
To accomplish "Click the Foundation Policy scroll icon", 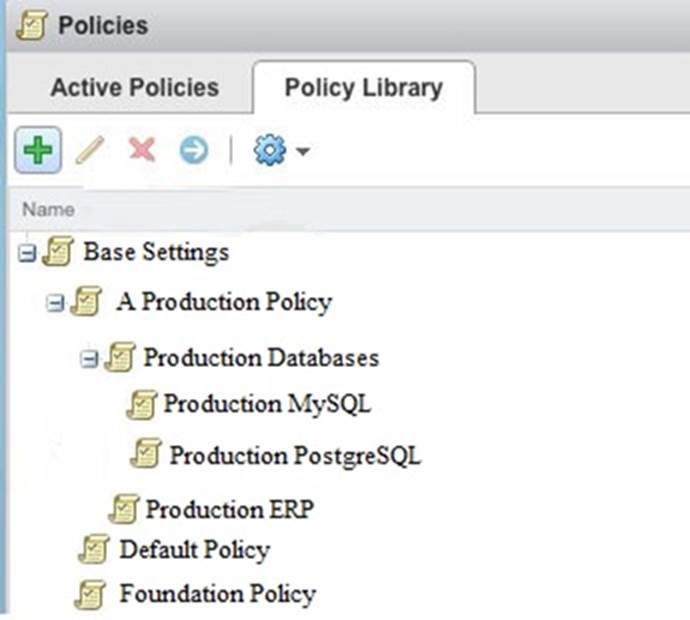I will coord(92,595).
